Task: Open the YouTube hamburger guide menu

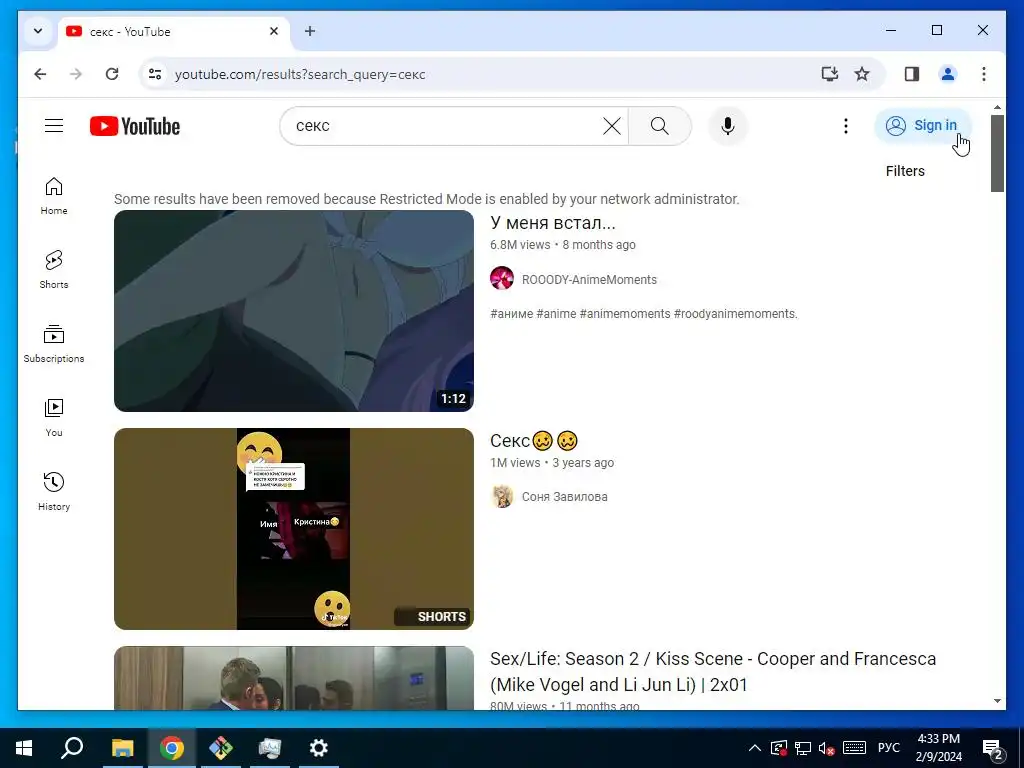Action: point(54,125)
